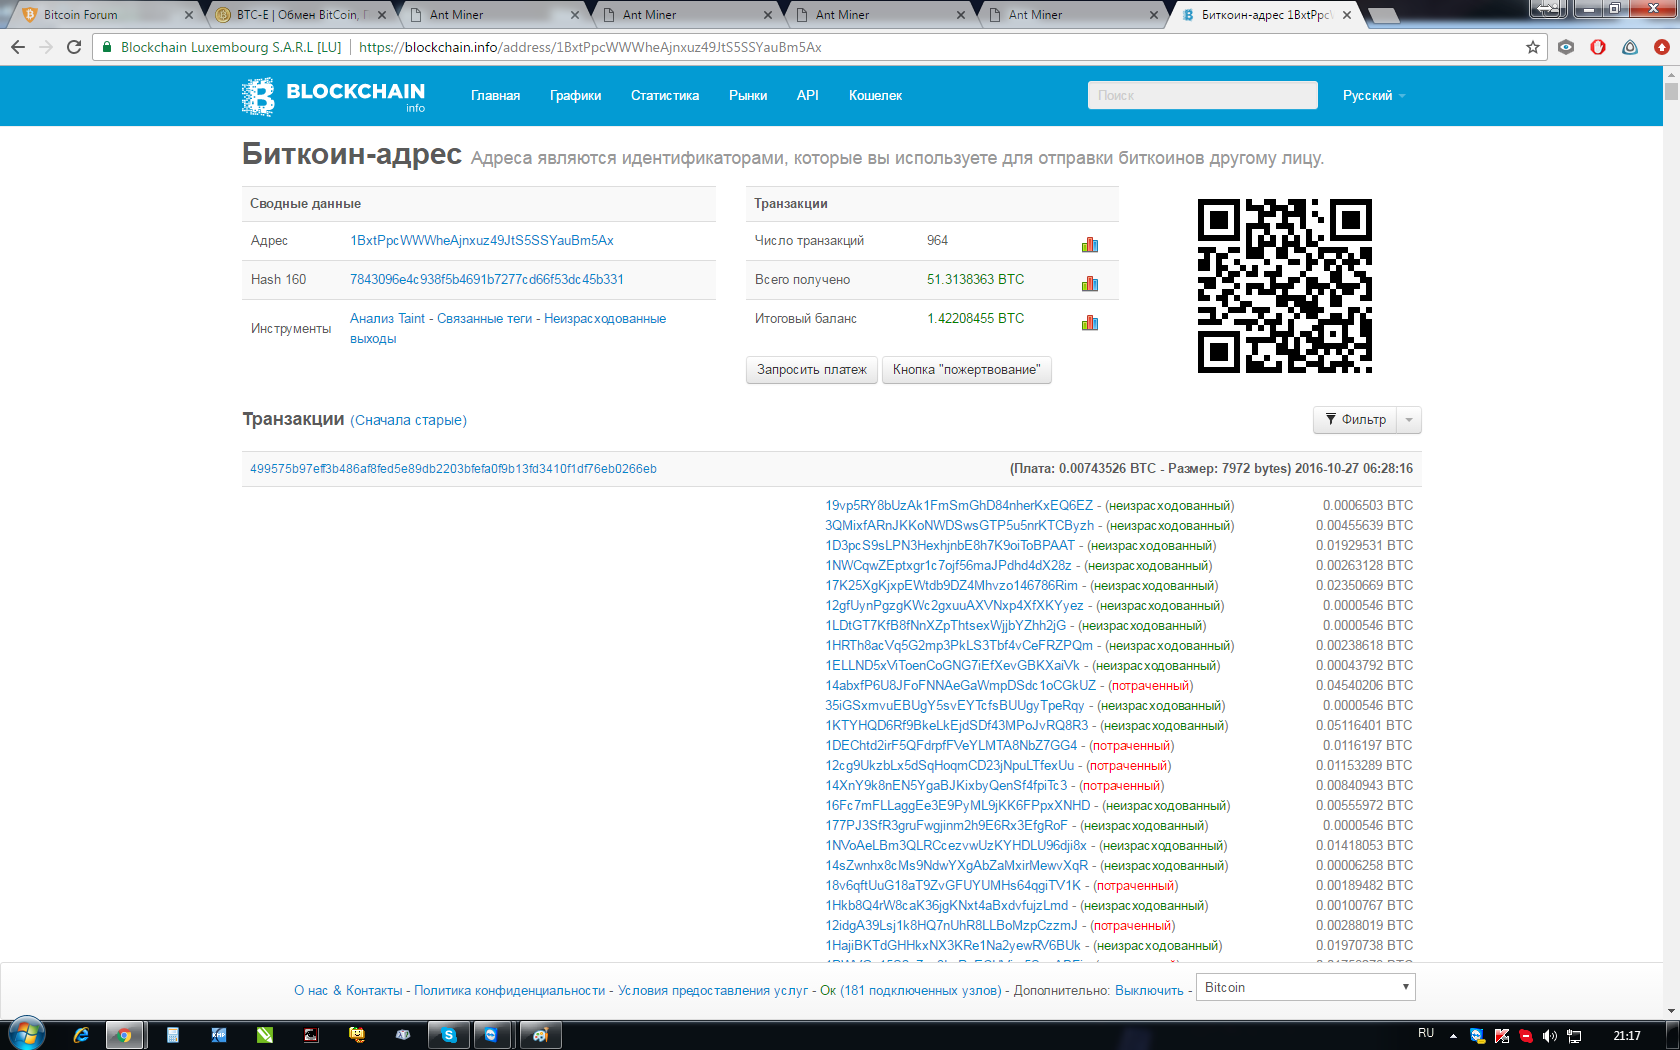Viewport: 1680px width, 1050px height.
Task: Reload the page with the refresh button
Action: coord(74,47)
